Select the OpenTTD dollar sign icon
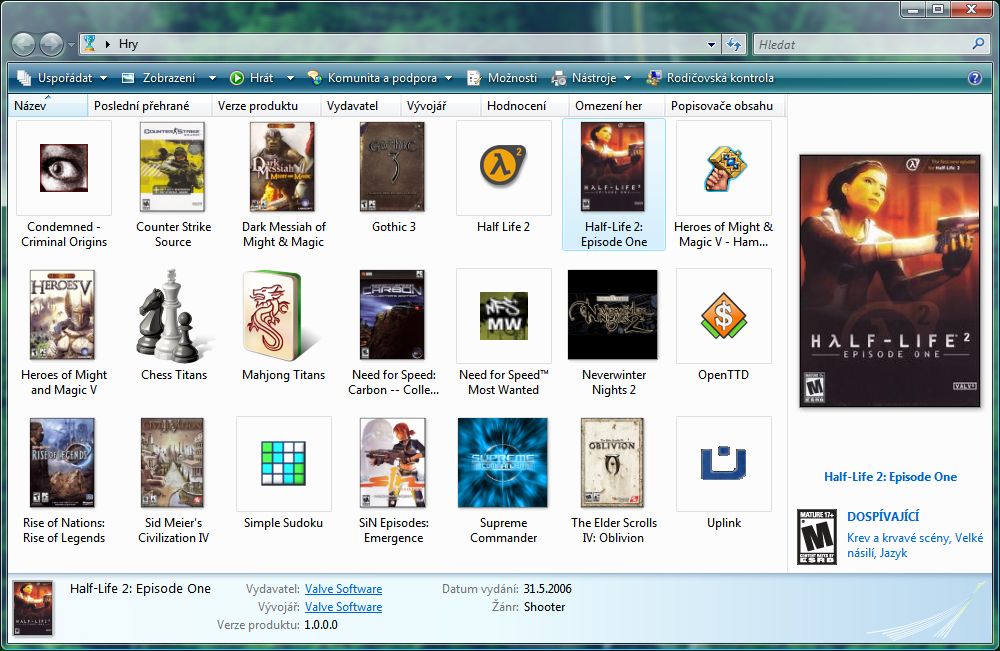Screen dimensions: 1000x651 click(724, 316)
